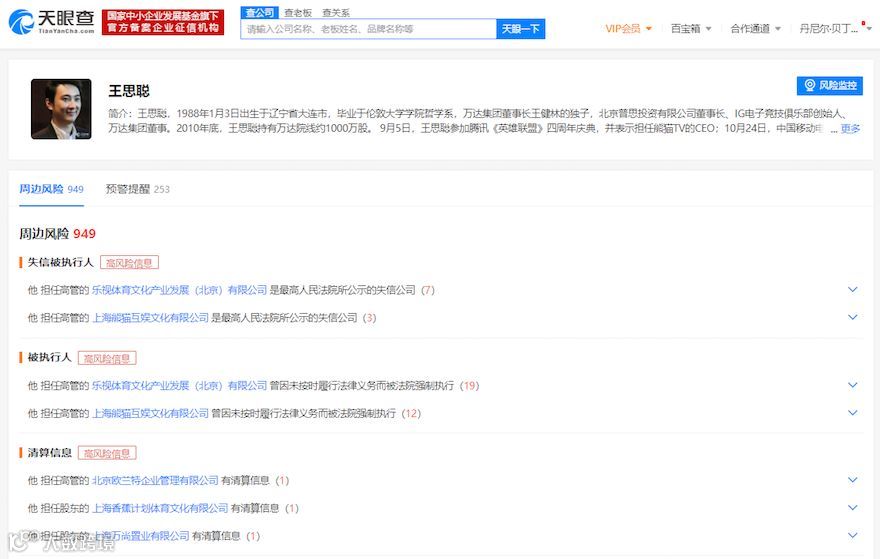Click the (19) count in 乐视体育 row
This screenshot has width=880, height=559.
pyautogui.click(x=469, y=386)
